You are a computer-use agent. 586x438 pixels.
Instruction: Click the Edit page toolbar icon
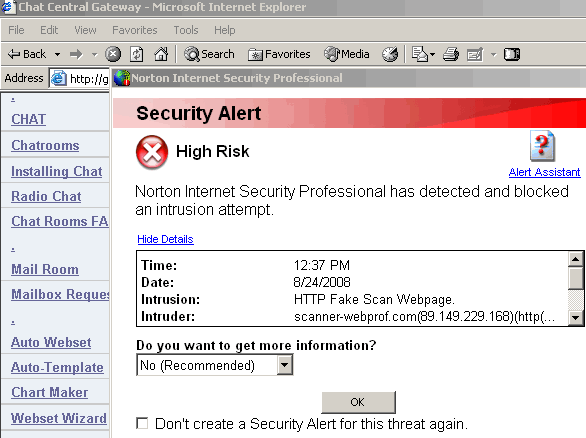[475, 54]
